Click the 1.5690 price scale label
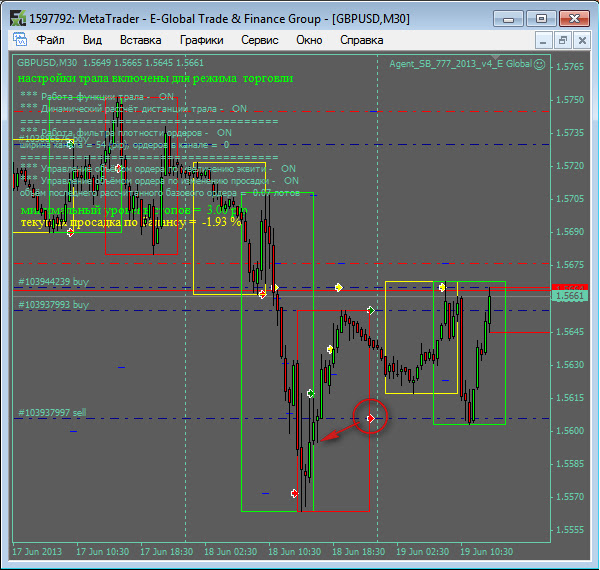This screenshot has width=600, height=570. click(x=570, y=232)
